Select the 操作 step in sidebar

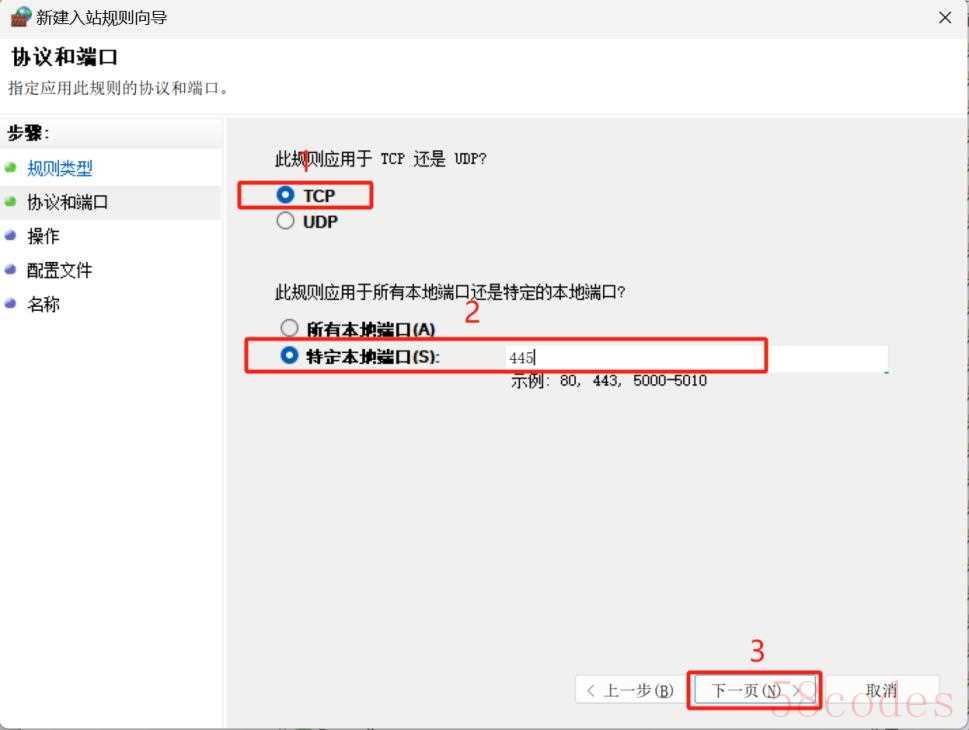43,236
